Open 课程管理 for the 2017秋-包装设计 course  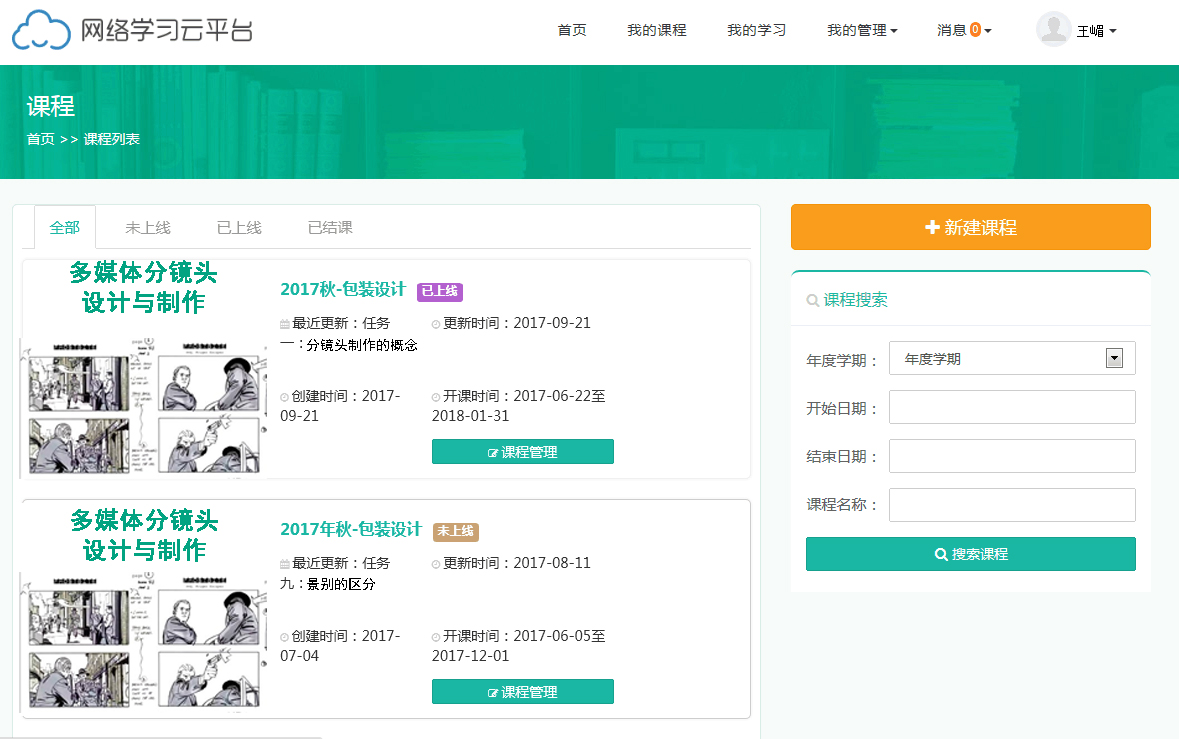click(x=522, y=452)
